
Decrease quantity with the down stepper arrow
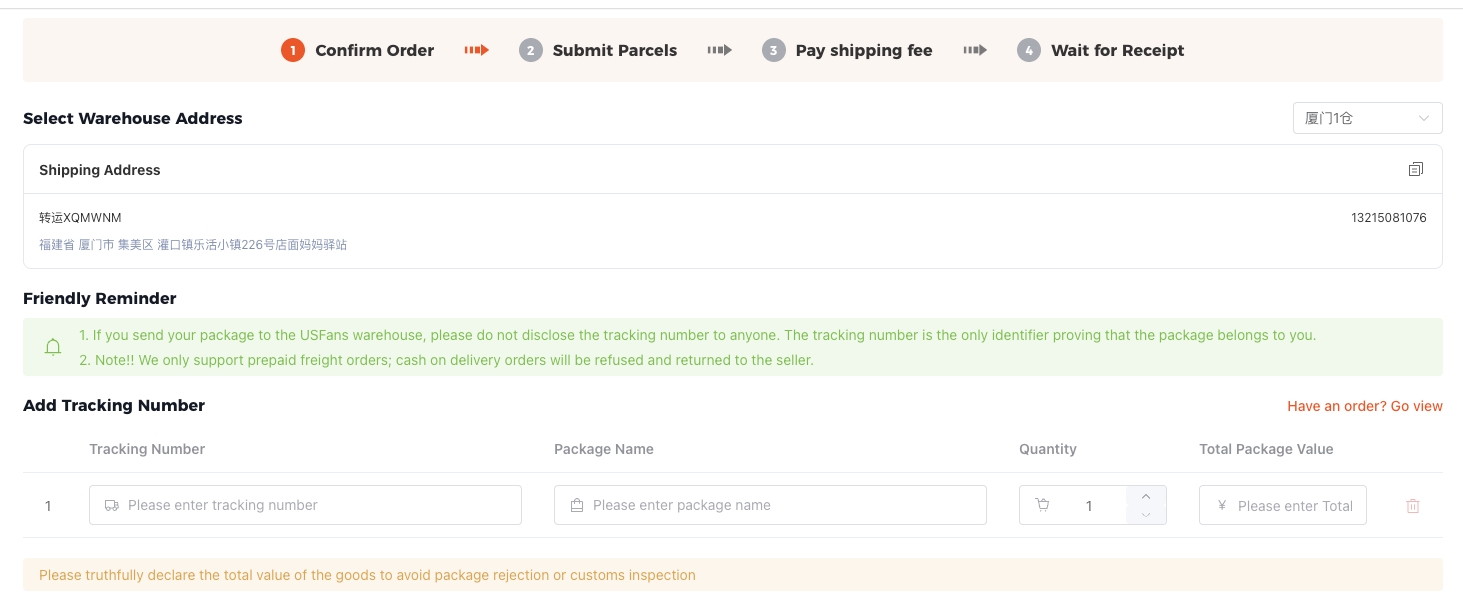1146,516
